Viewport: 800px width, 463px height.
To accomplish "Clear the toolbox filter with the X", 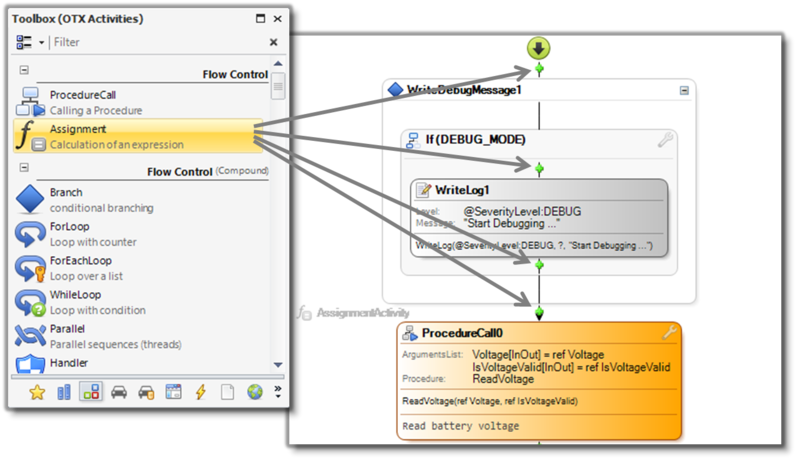I will (274, 43).
